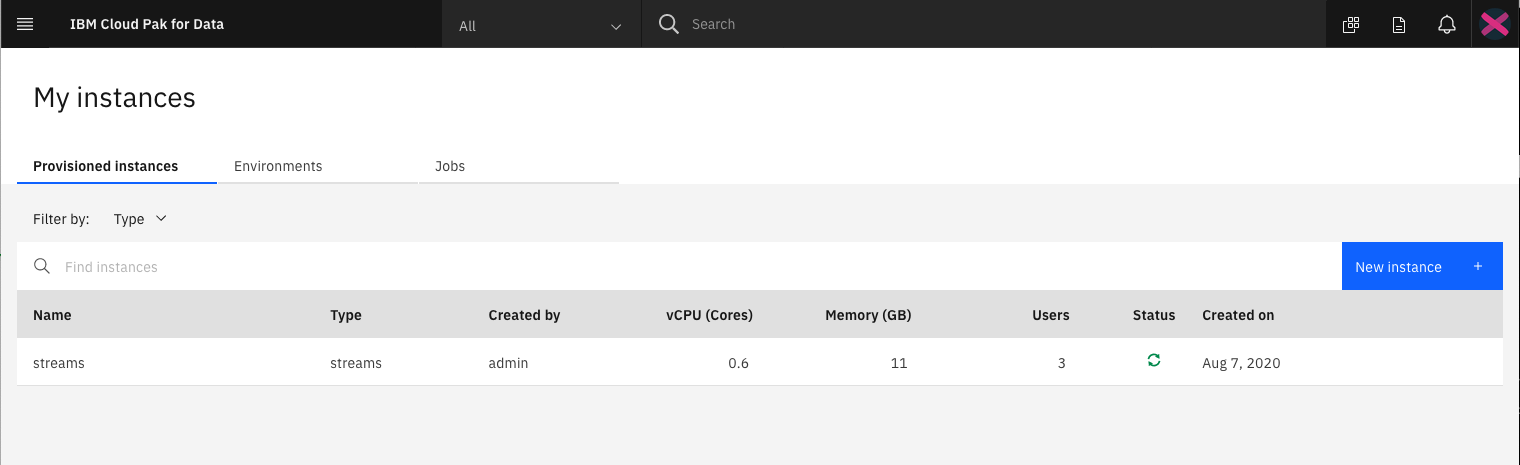Click the search magnifier icon in header

(669, 24)
